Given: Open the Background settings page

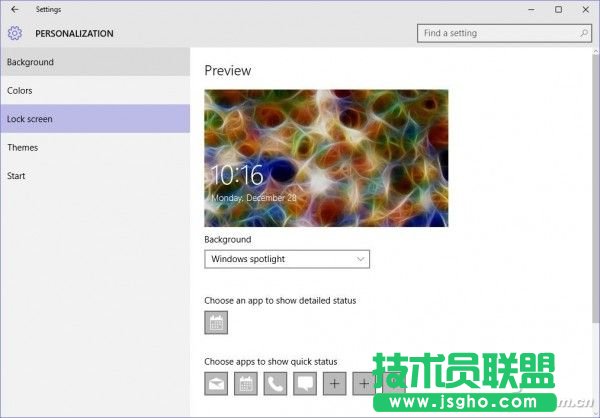Looking at the screenshot, I should click(95, 62).
